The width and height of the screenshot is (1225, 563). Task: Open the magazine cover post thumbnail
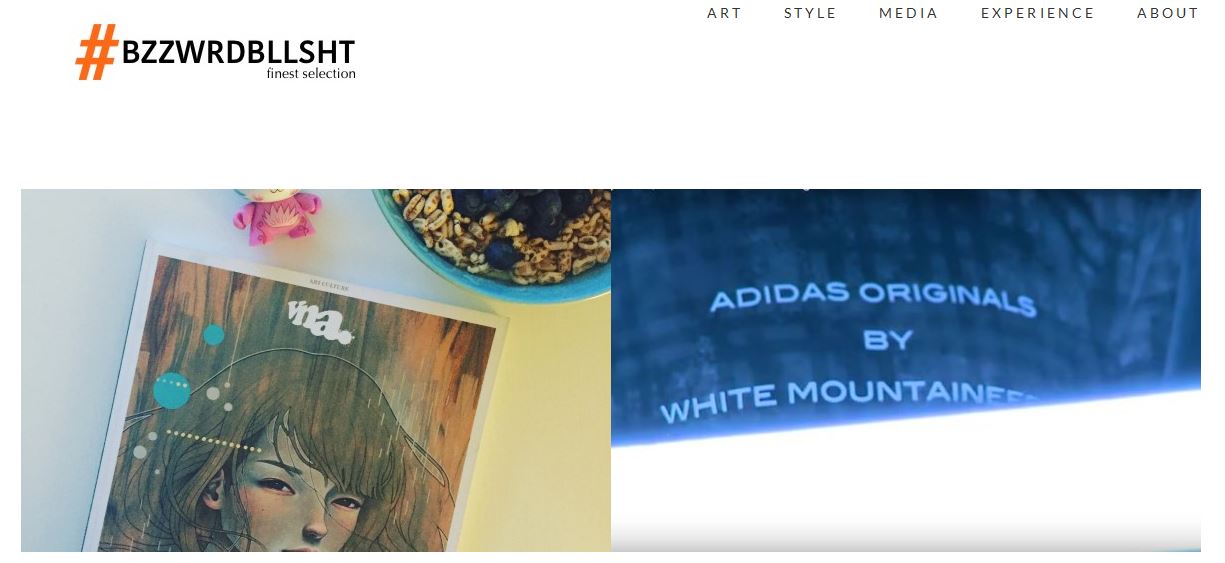coord(316,370)
